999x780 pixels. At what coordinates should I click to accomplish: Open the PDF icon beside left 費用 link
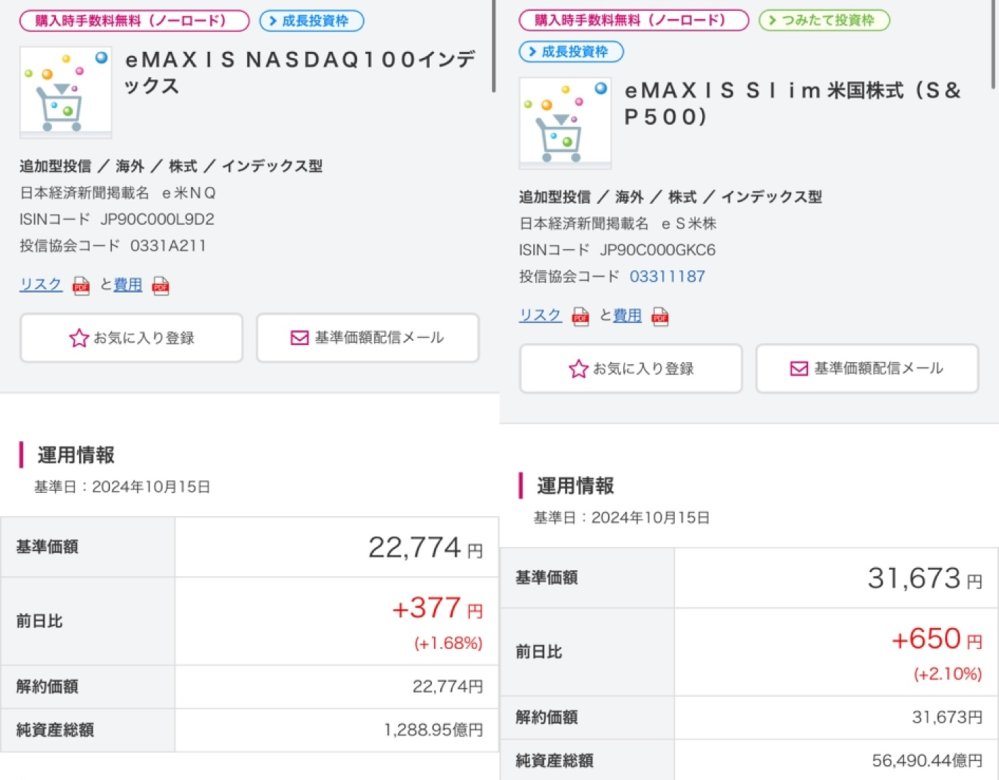coord(161,286)
